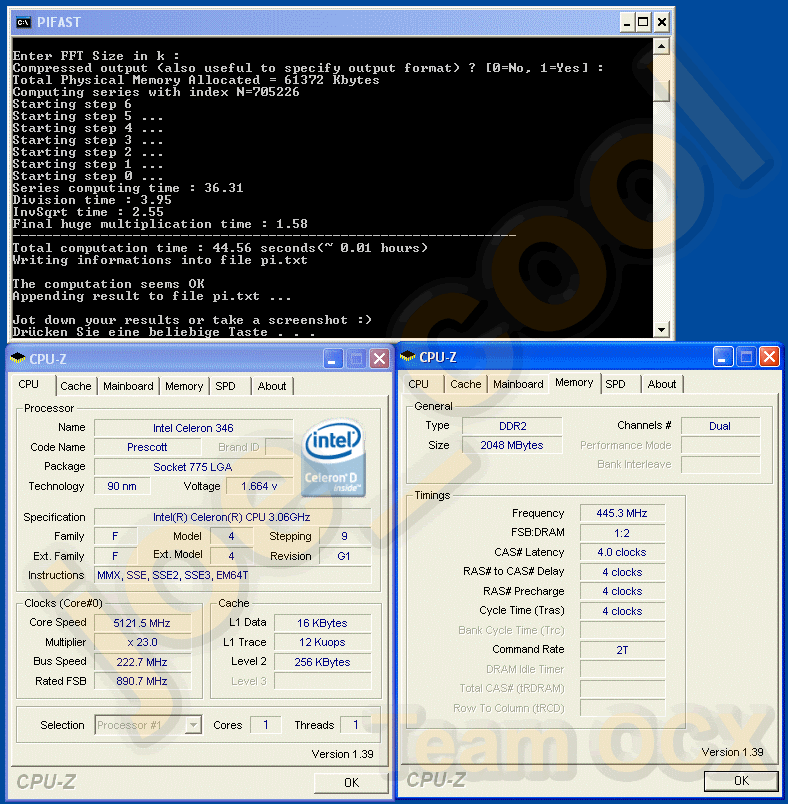
Task: Click Command Rate value 2T
Action: [622, 650]
